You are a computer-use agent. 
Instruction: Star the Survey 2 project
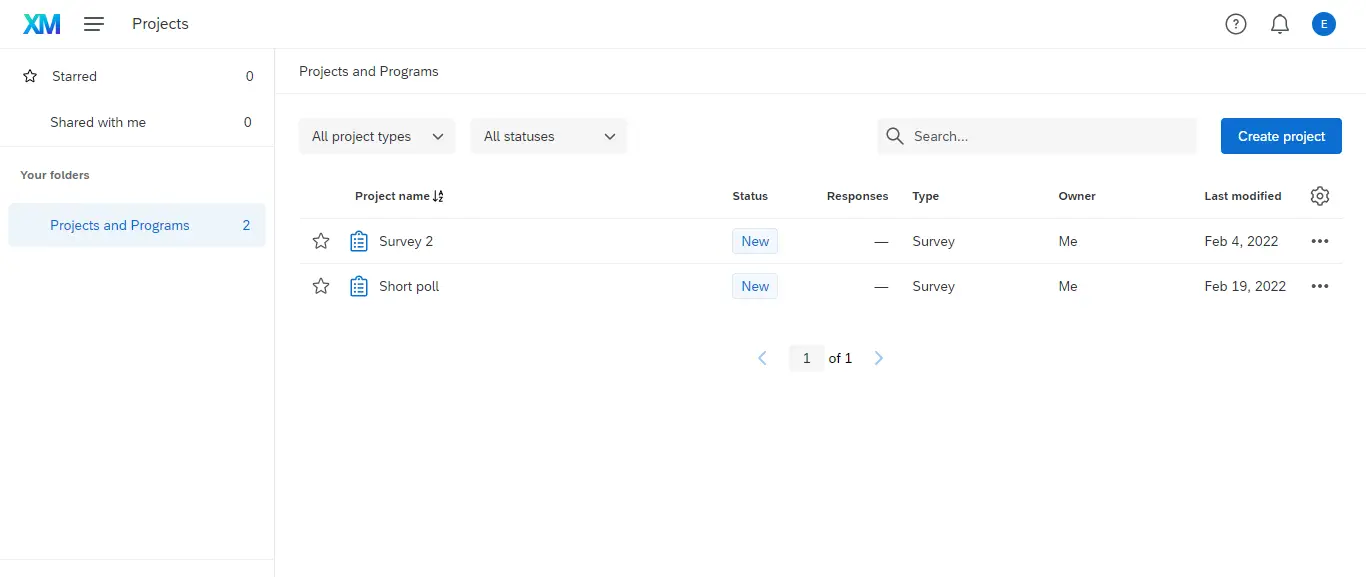[321, 241]
